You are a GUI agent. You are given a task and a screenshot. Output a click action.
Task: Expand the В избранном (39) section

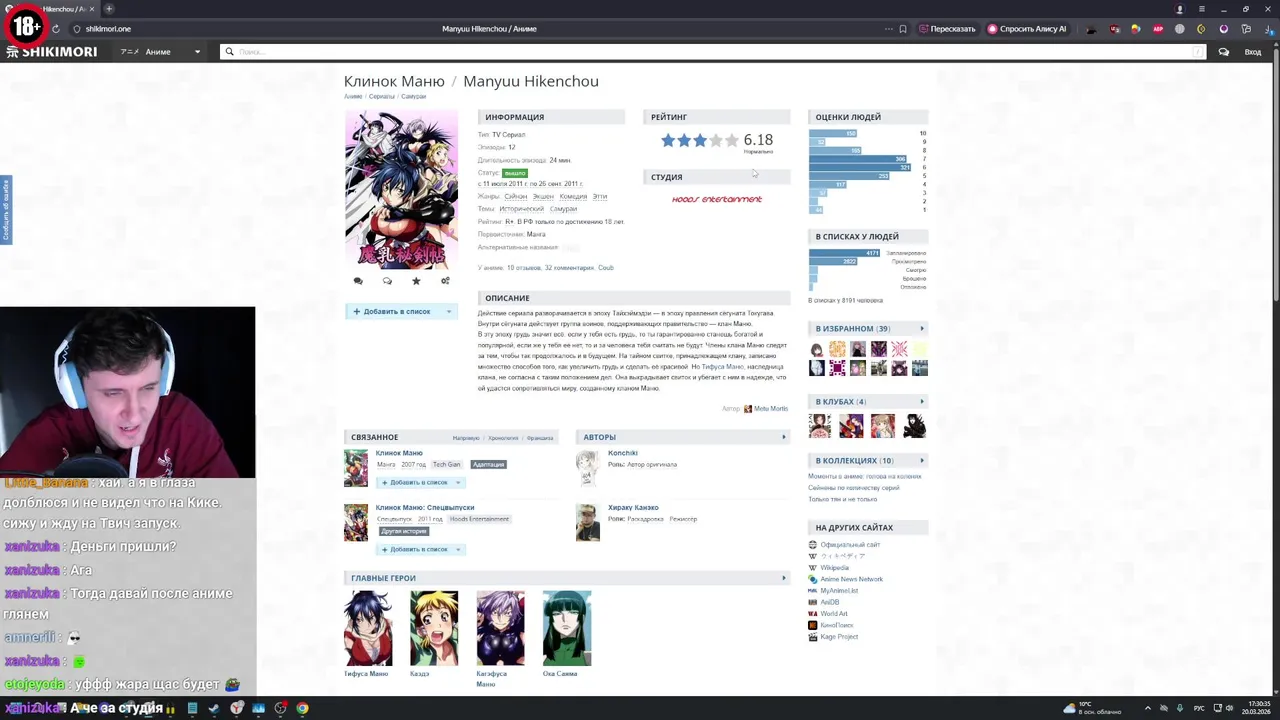tap(868, 328)
